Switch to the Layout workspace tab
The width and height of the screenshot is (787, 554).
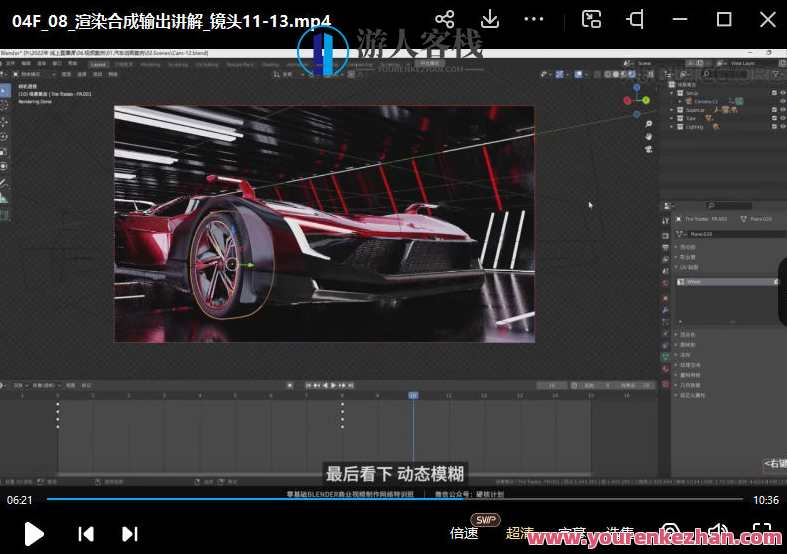[x=98, y=64]
